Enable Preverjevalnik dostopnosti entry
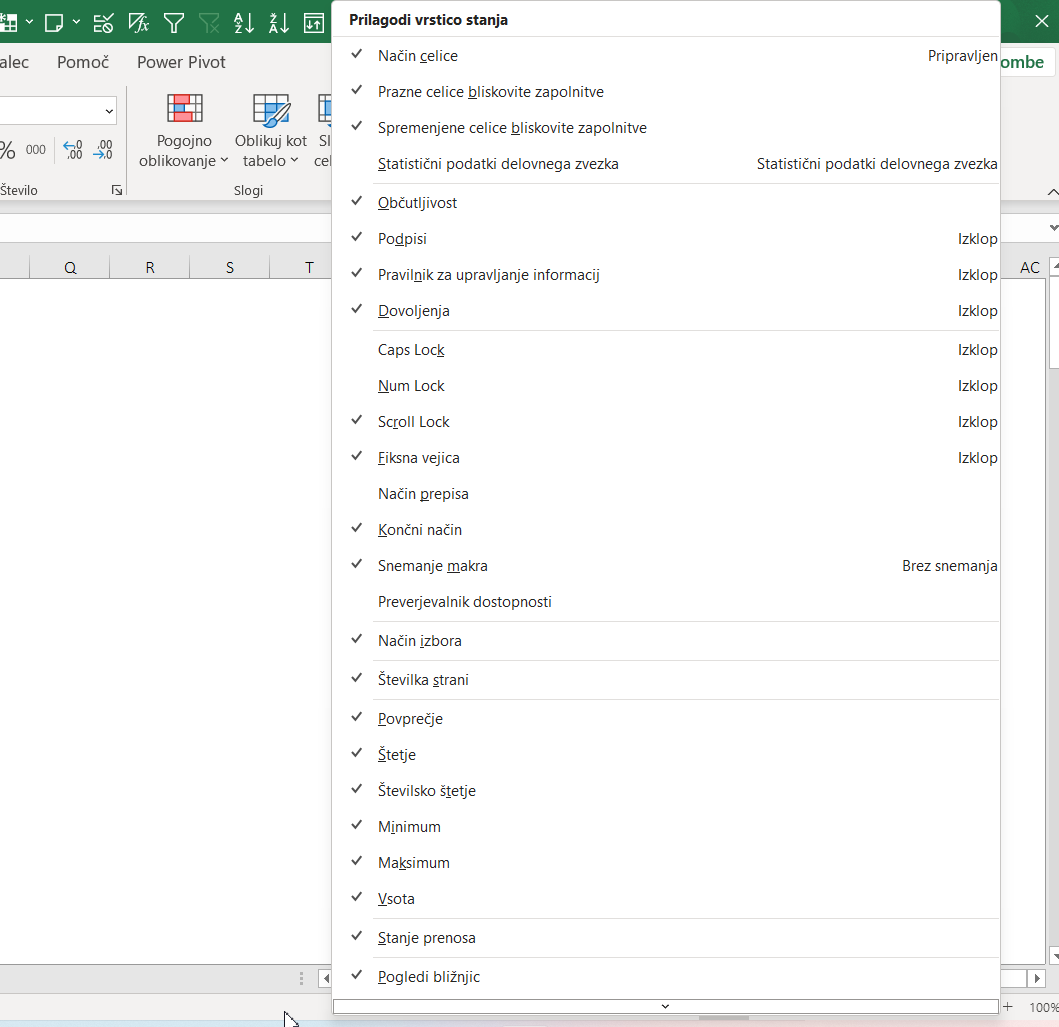The width and height of the screenshot is (1059, 1027). pos(666,602)
